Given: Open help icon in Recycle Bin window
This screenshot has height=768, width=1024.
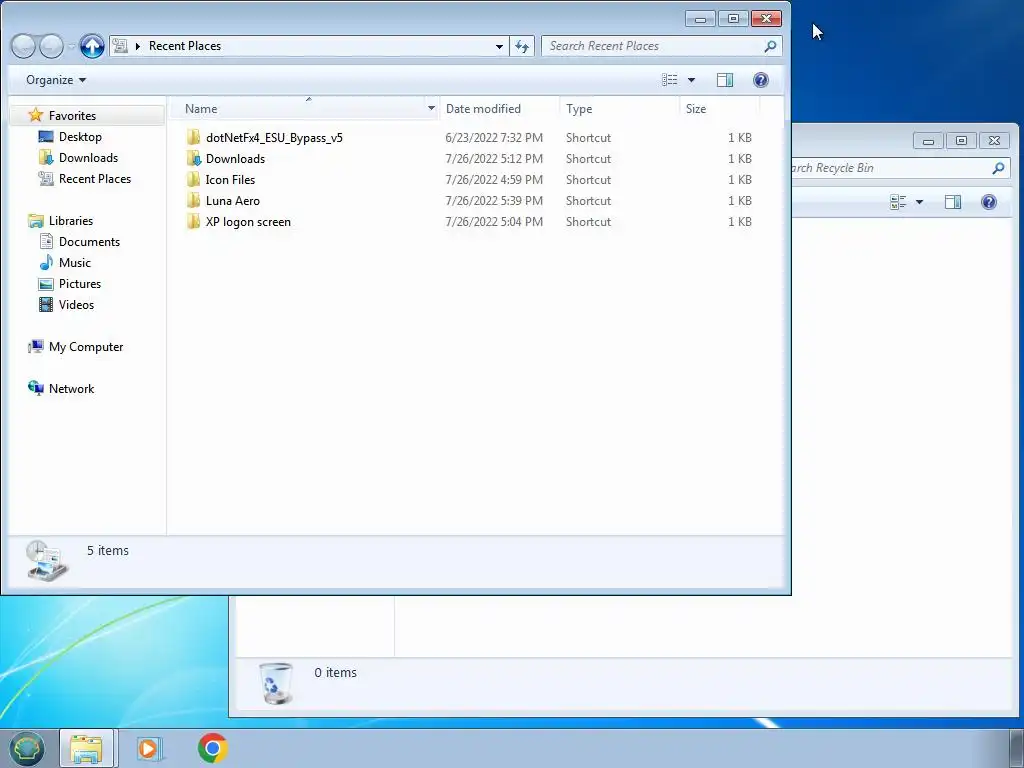Looking at the screenshot, I should (989, 202).
